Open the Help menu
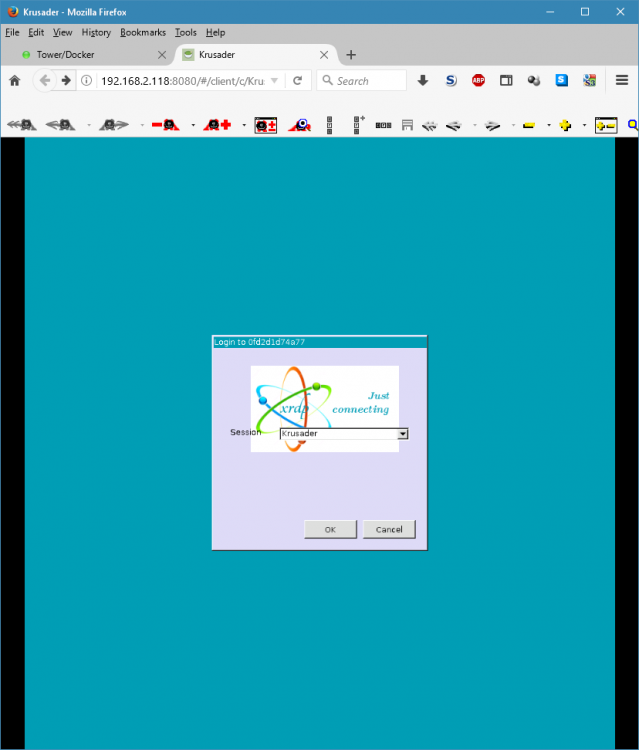 [215, 32]
